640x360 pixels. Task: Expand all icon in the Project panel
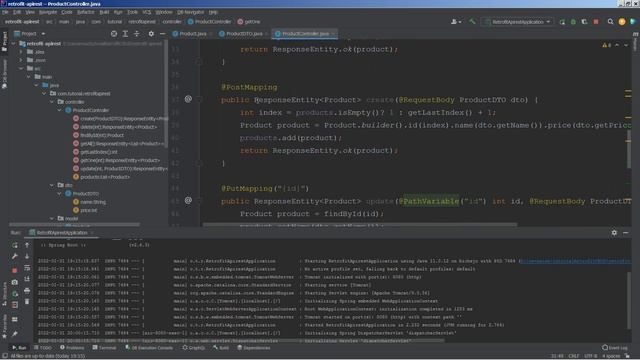click(x=125, y=34)
